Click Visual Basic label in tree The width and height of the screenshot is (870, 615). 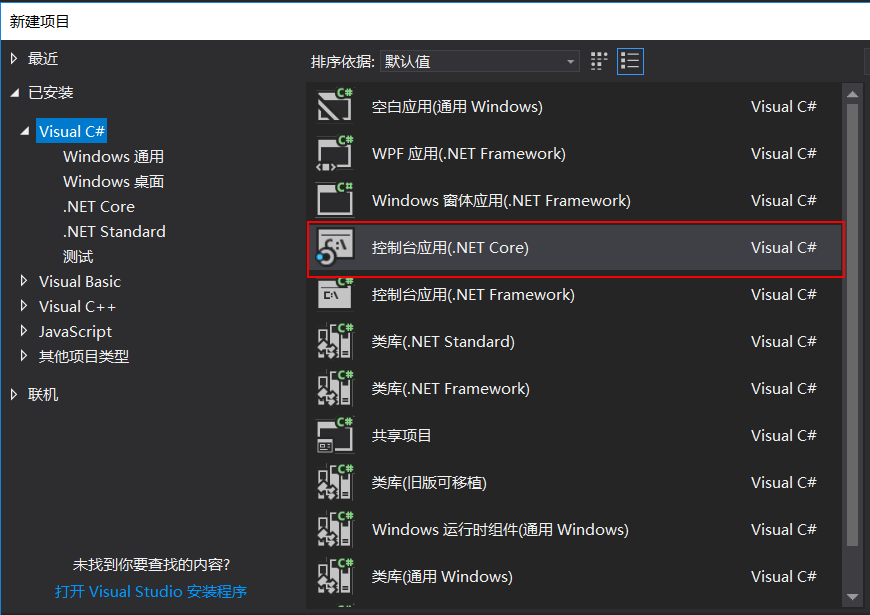pyautogui.click(x=80, y=281)
